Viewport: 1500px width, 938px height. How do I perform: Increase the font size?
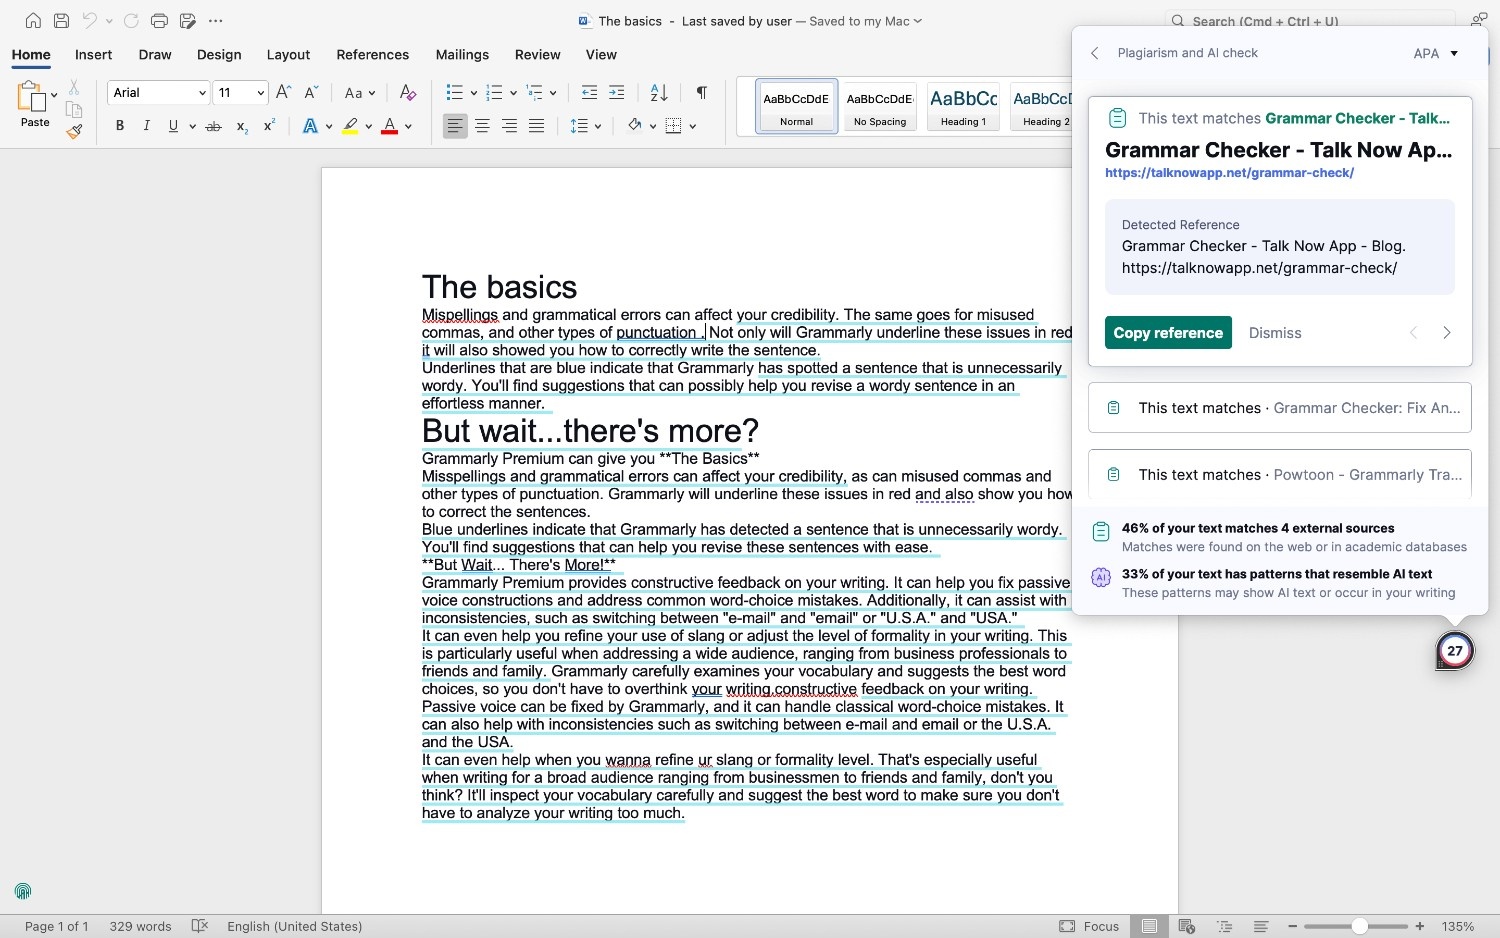tap(282, 92)
